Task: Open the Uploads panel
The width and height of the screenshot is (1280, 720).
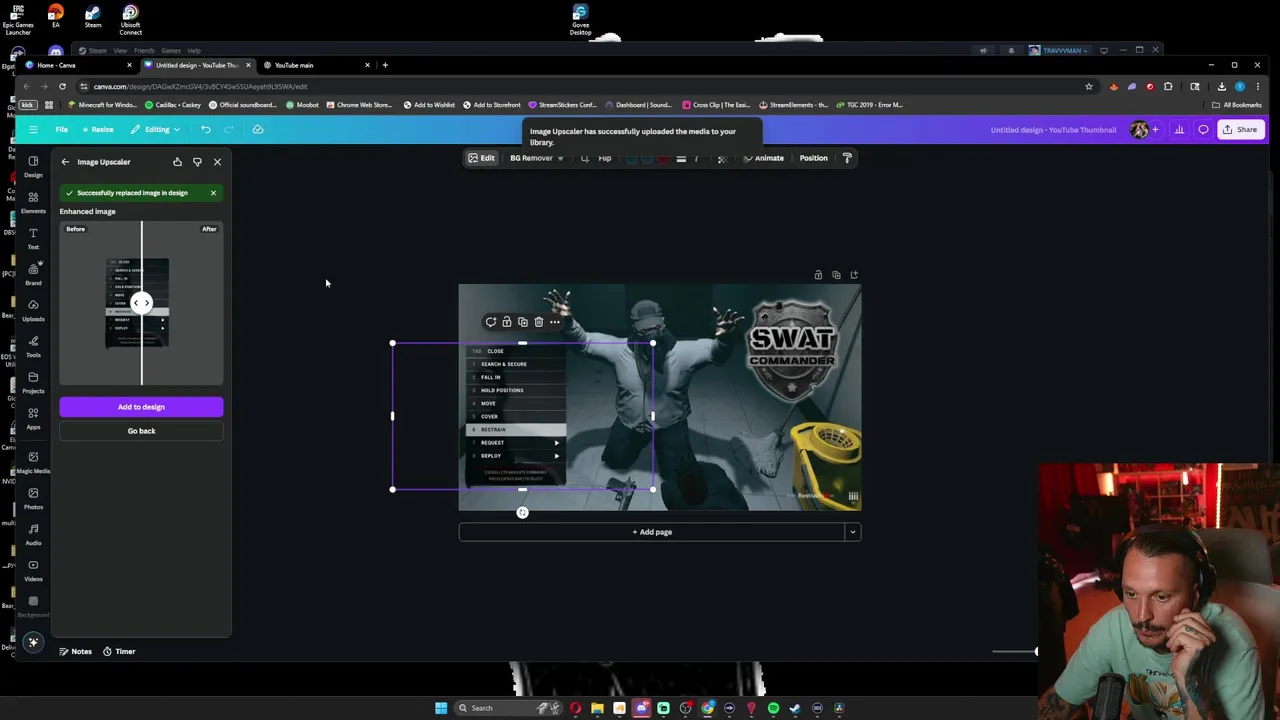Action: (x=33, y=310)
